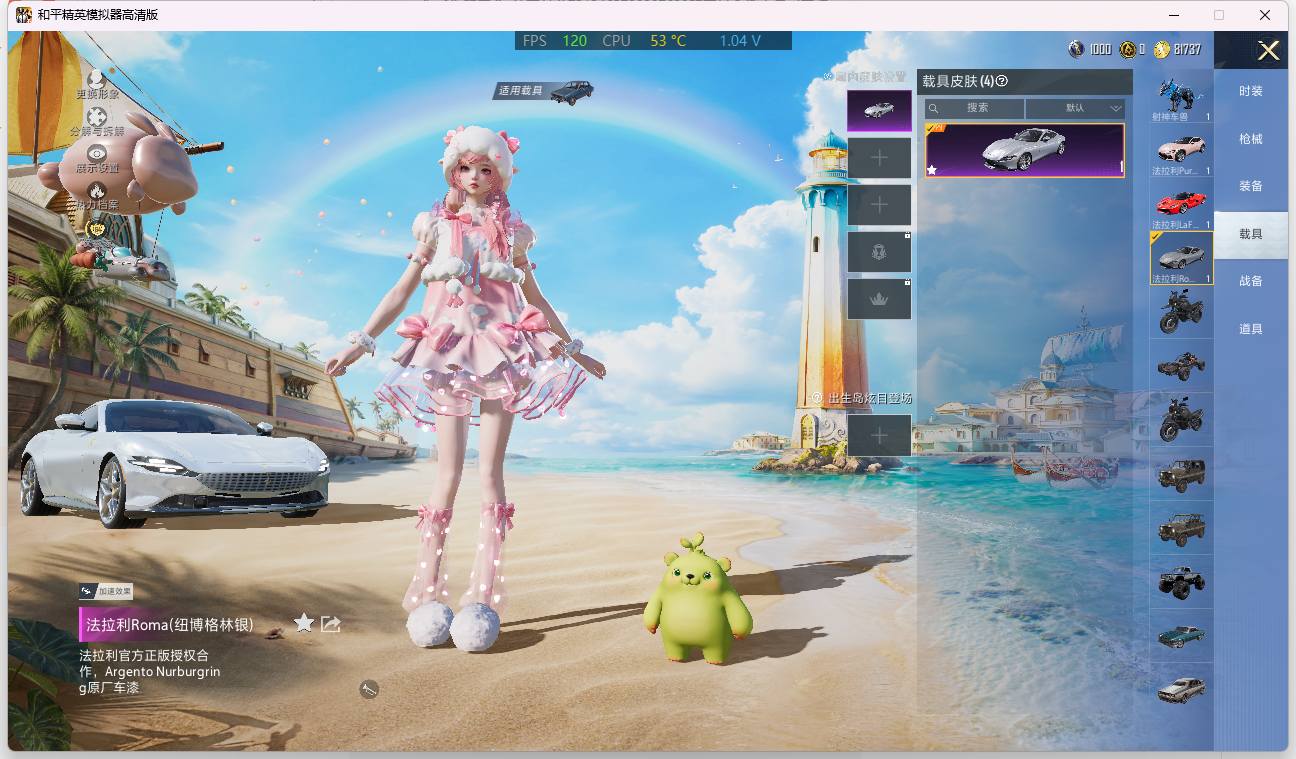
Task: Share the Ferrari Roma skin
Action: [331, 624]
